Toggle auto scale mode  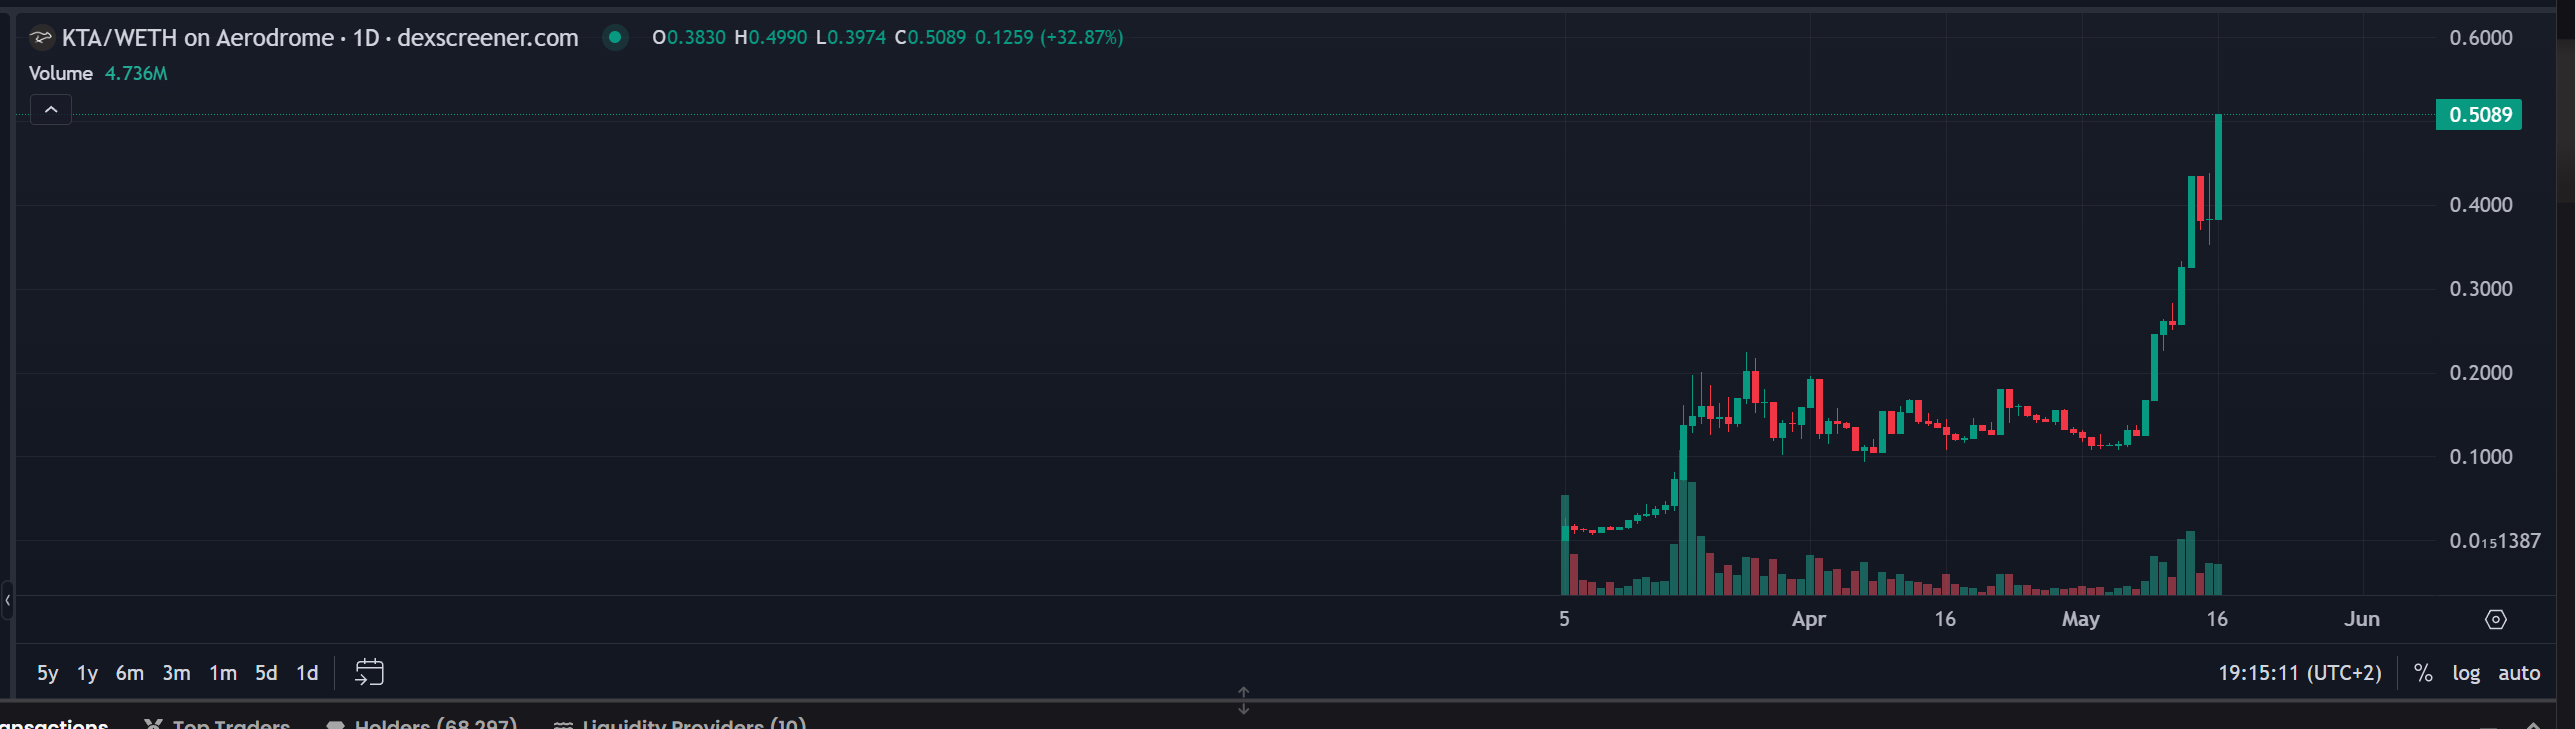pyautogui.click(x=2519, y=673)
